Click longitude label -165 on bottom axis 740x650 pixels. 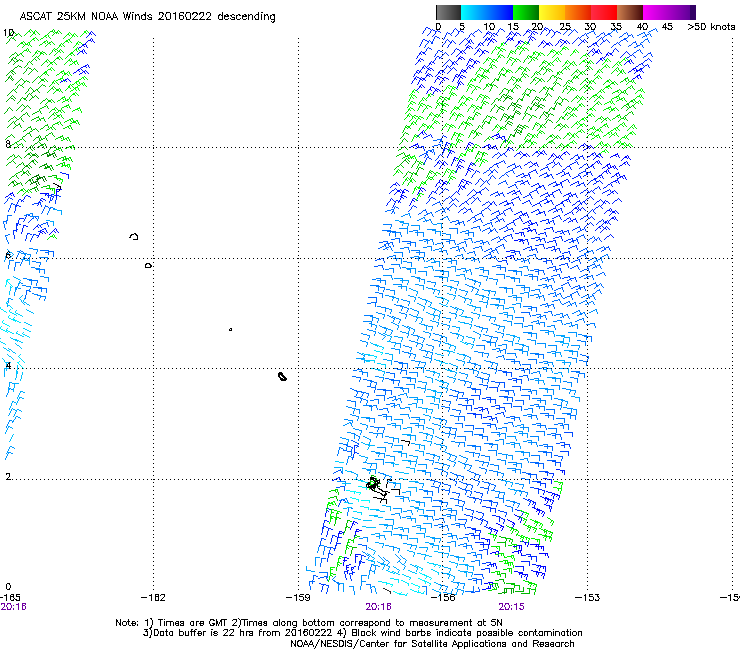tap(10, 598)
